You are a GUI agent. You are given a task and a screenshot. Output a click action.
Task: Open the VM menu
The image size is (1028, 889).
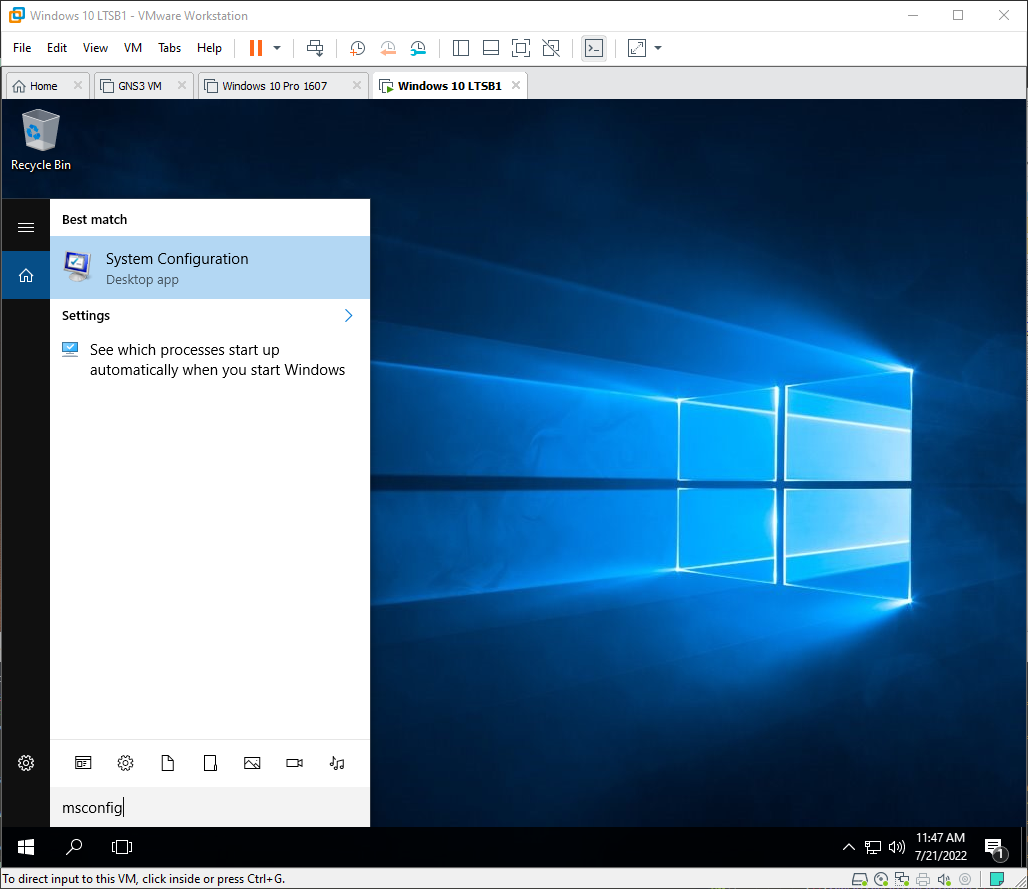click(132, 48)
